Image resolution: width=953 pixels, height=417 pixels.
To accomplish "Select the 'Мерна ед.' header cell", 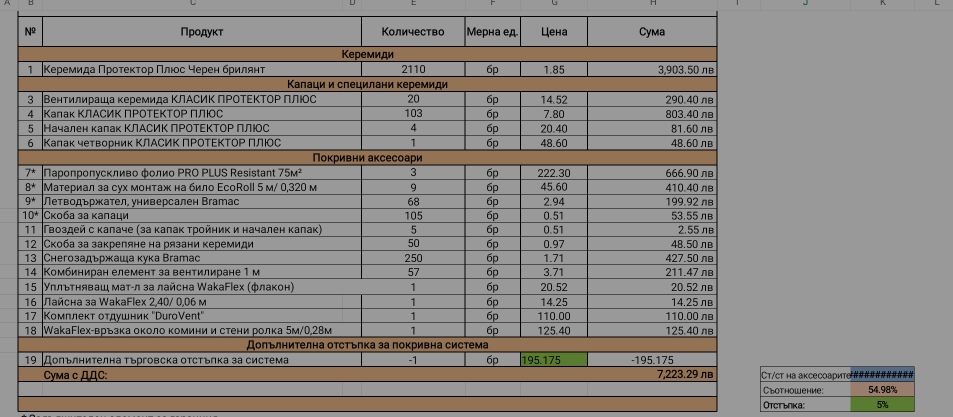I will coord(492,32).
